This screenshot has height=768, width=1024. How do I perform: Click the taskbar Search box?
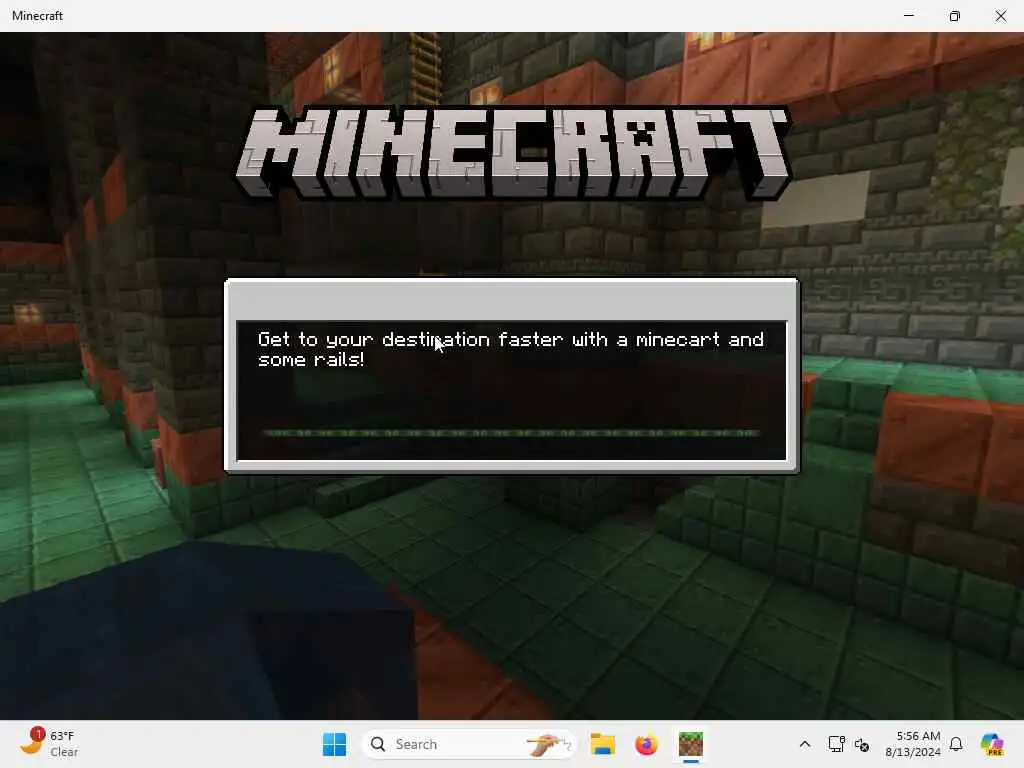pyautogui.click(x=468, y=744)
